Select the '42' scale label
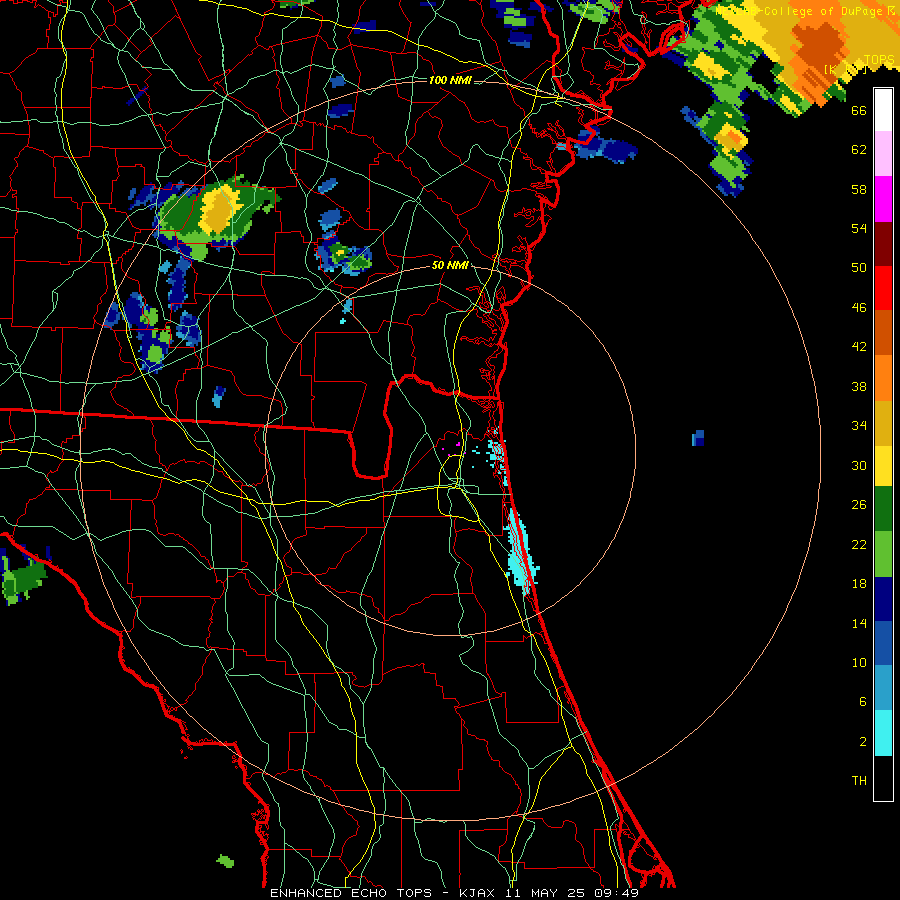 [859, 347]
